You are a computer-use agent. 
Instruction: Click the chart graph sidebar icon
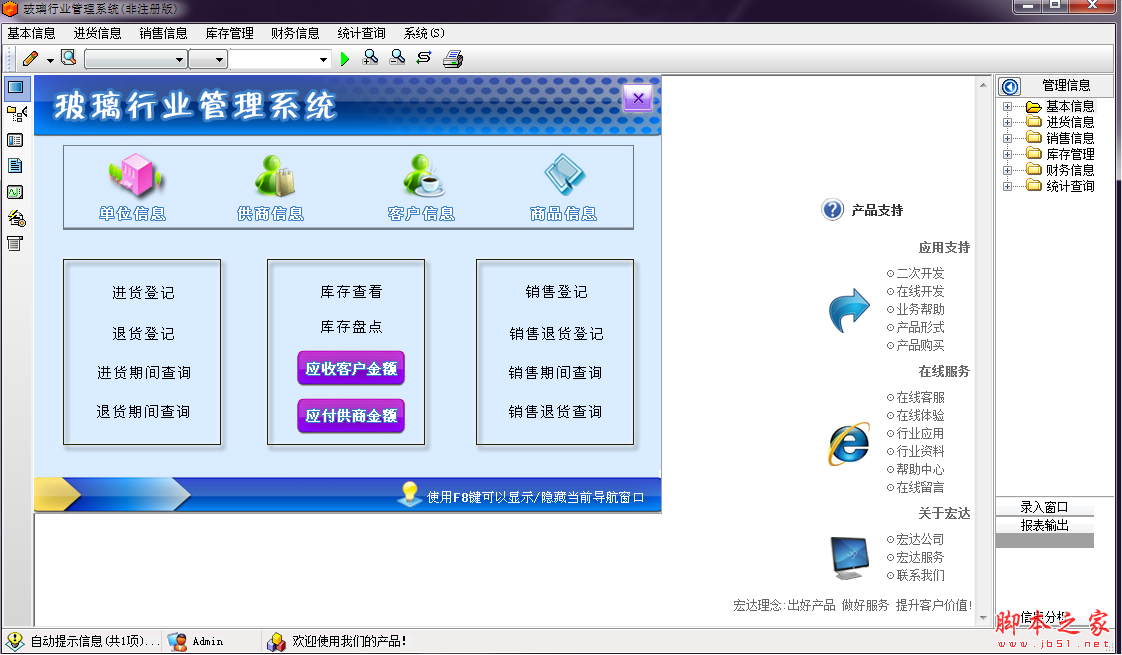click(x=15, y=192)
